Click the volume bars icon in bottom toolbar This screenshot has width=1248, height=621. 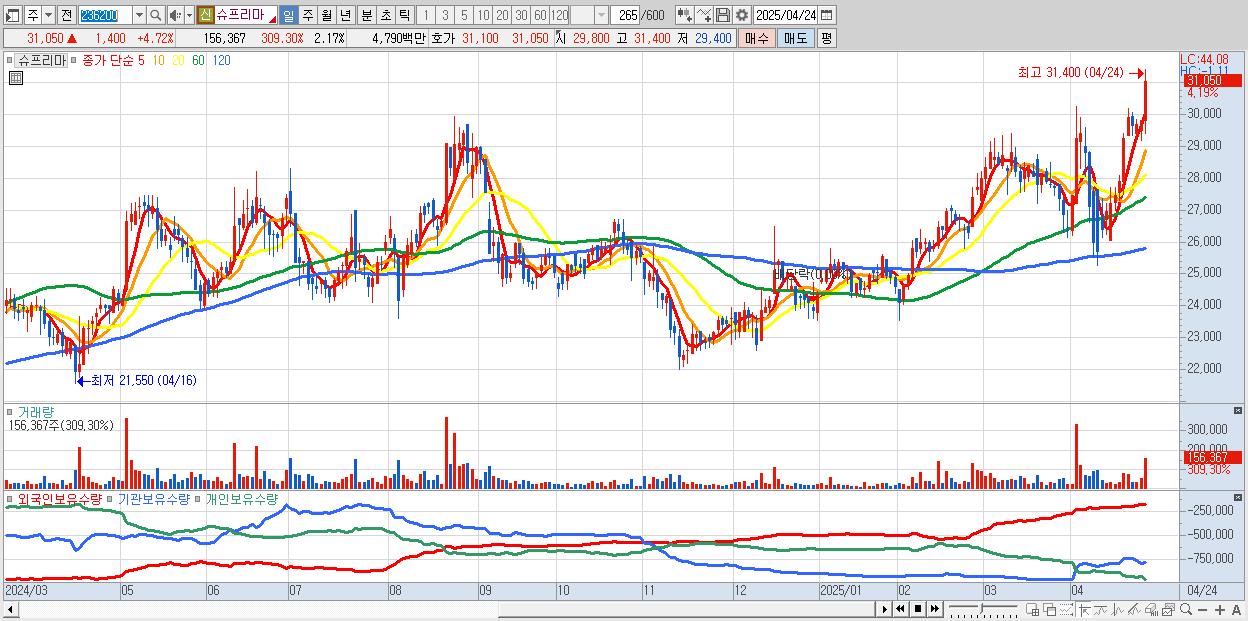point(1151,608)
